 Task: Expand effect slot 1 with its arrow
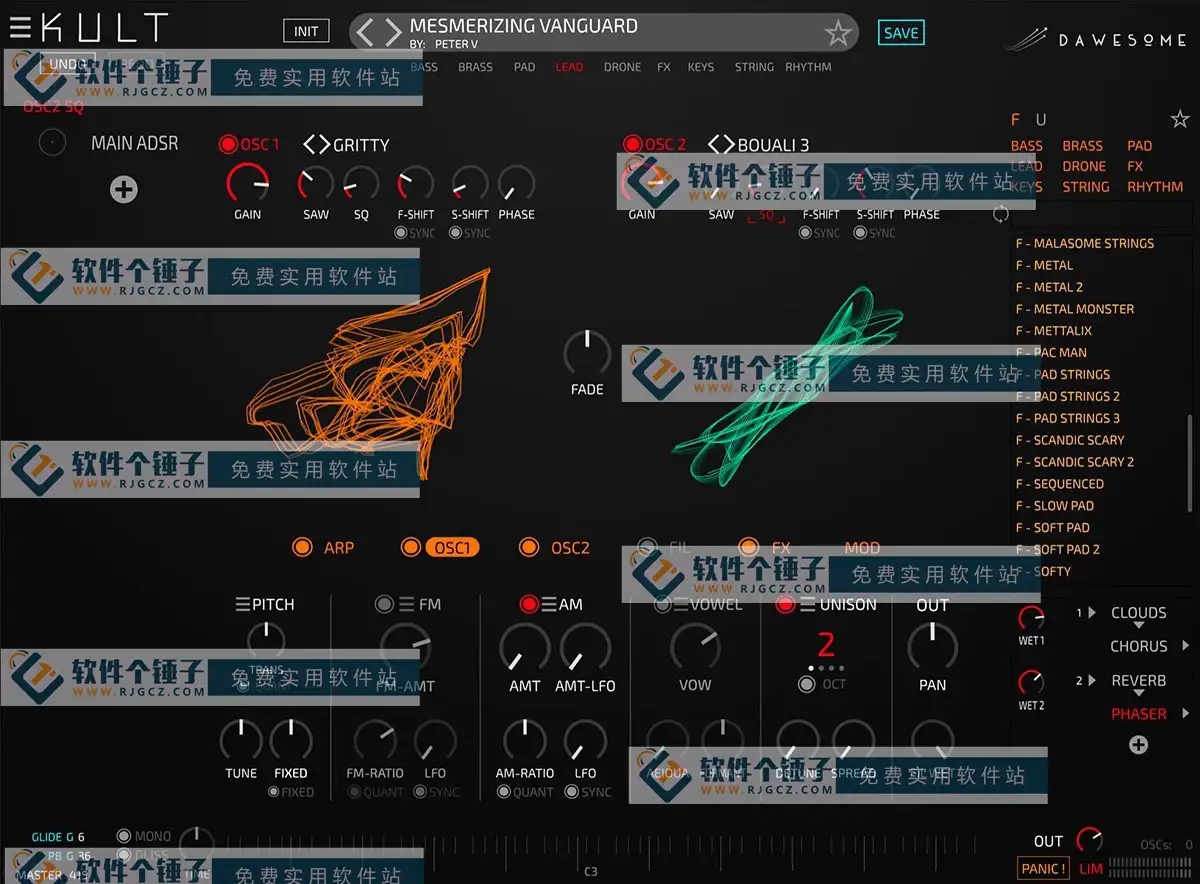(1092, 613)
